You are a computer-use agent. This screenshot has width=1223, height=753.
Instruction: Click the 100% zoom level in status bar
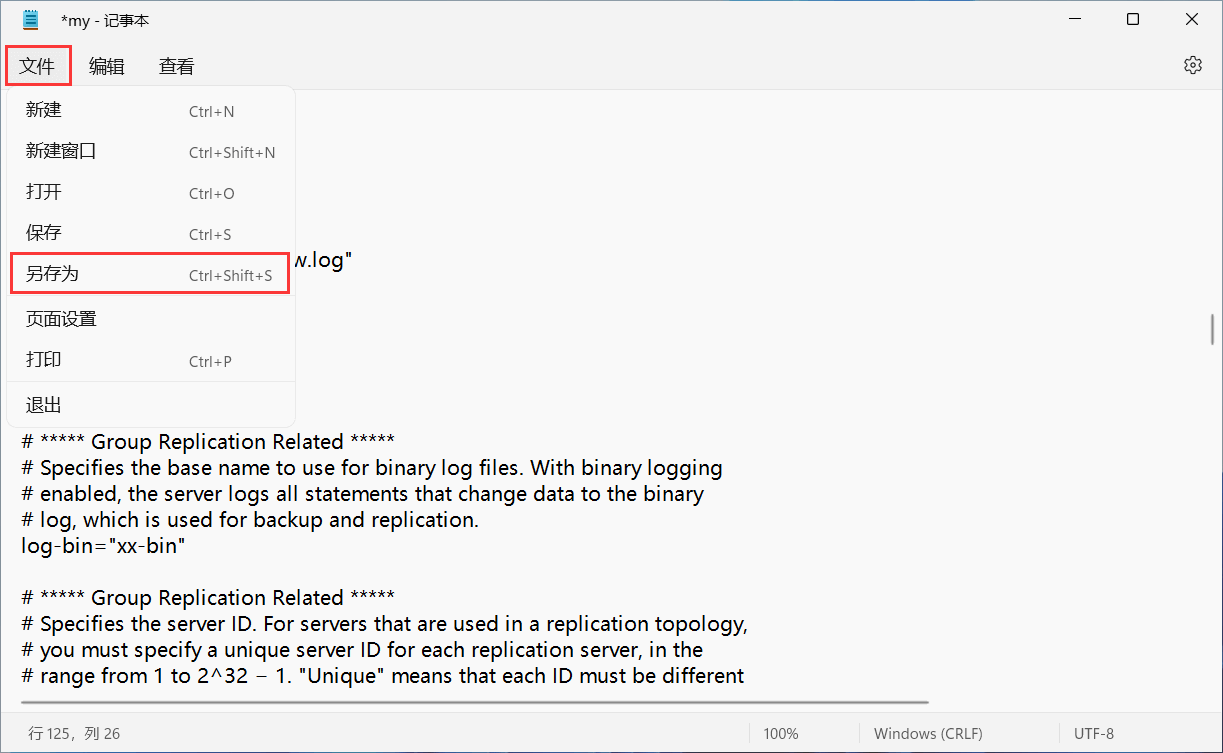click(x=780, y=734)
